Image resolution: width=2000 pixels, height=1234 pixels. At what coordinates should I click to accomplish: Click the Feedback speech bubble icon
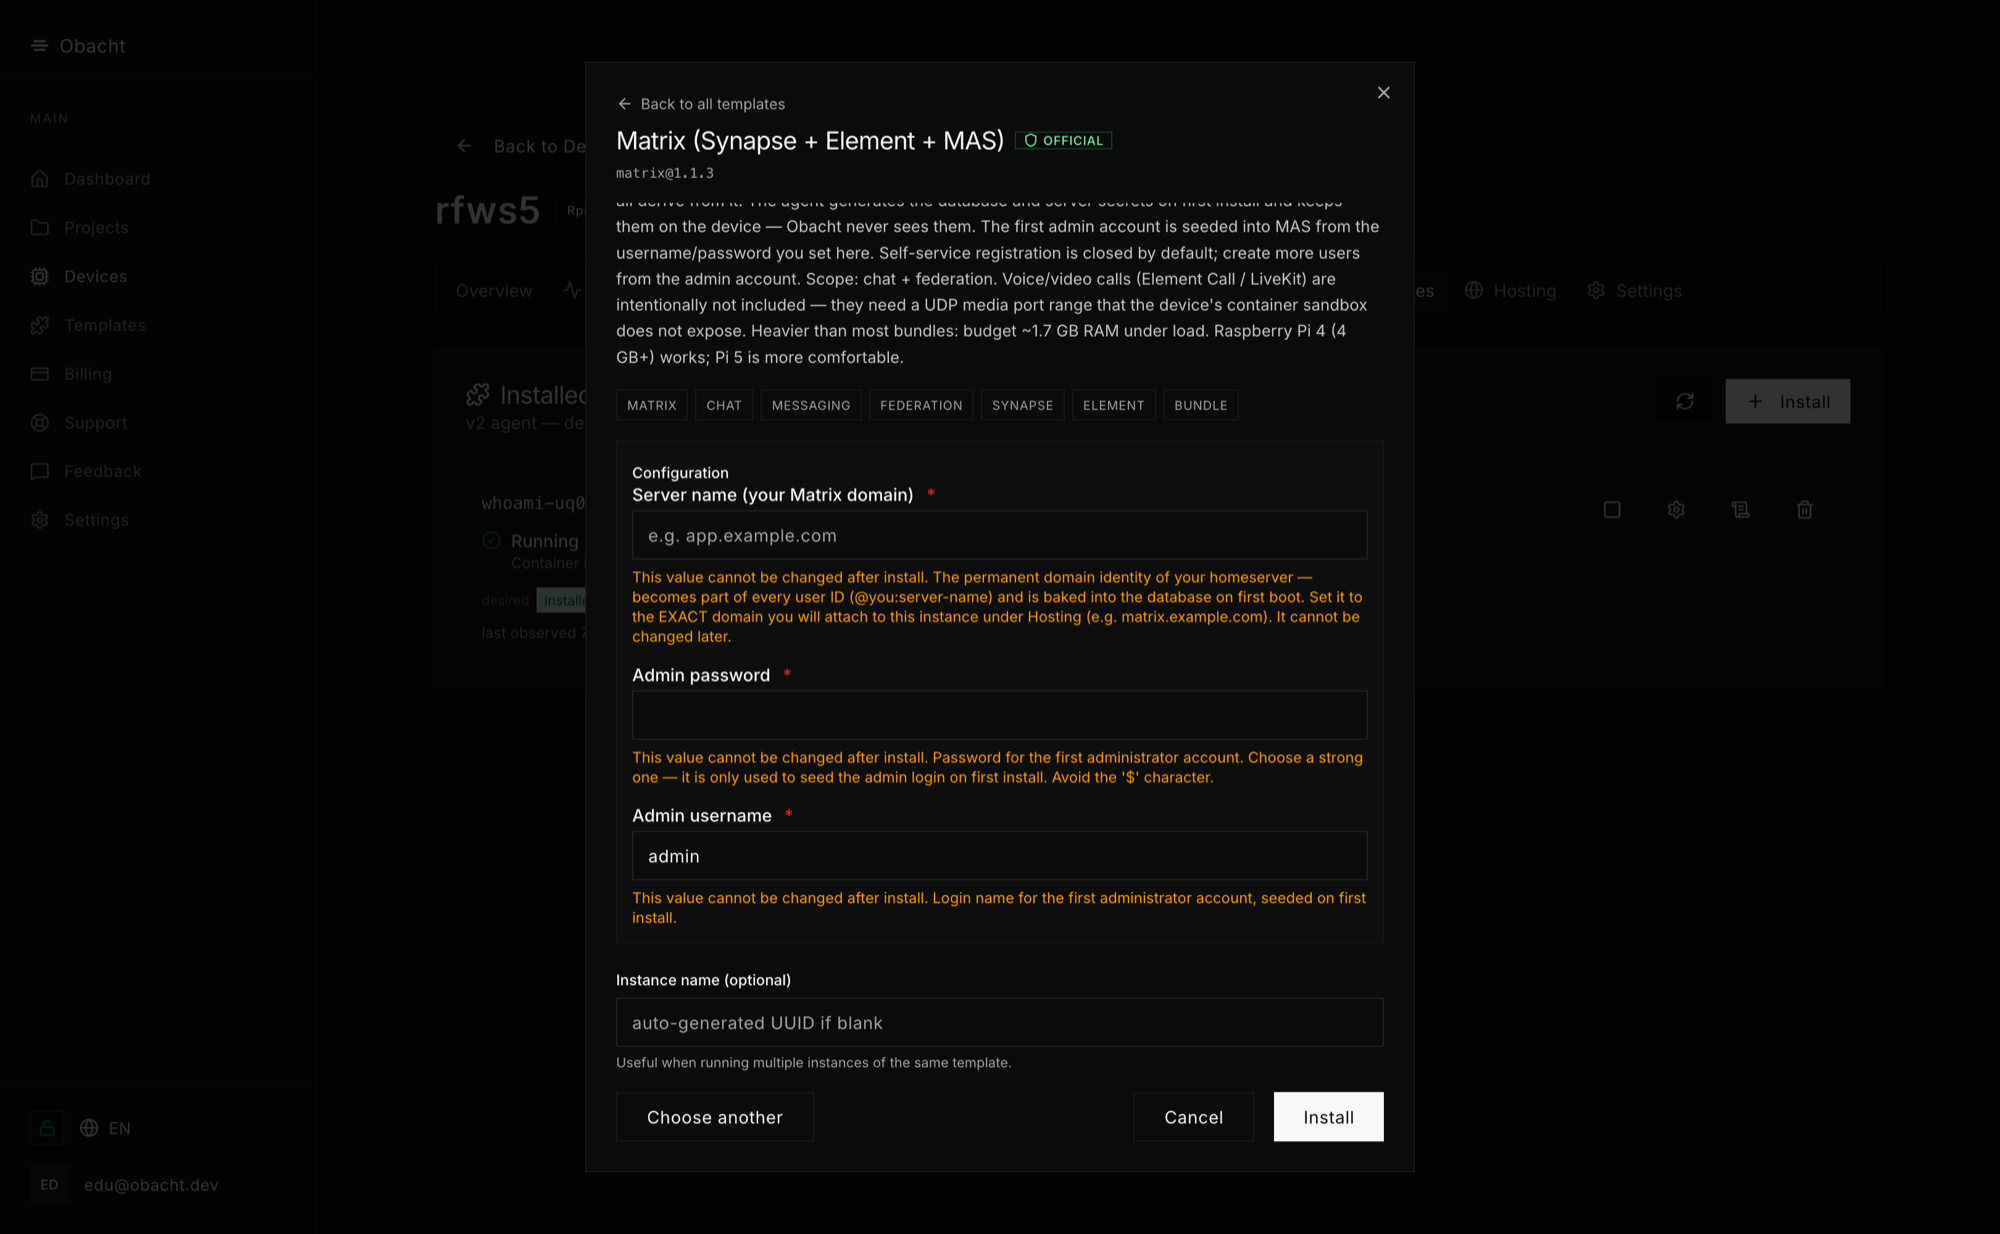tap(40, 471)
